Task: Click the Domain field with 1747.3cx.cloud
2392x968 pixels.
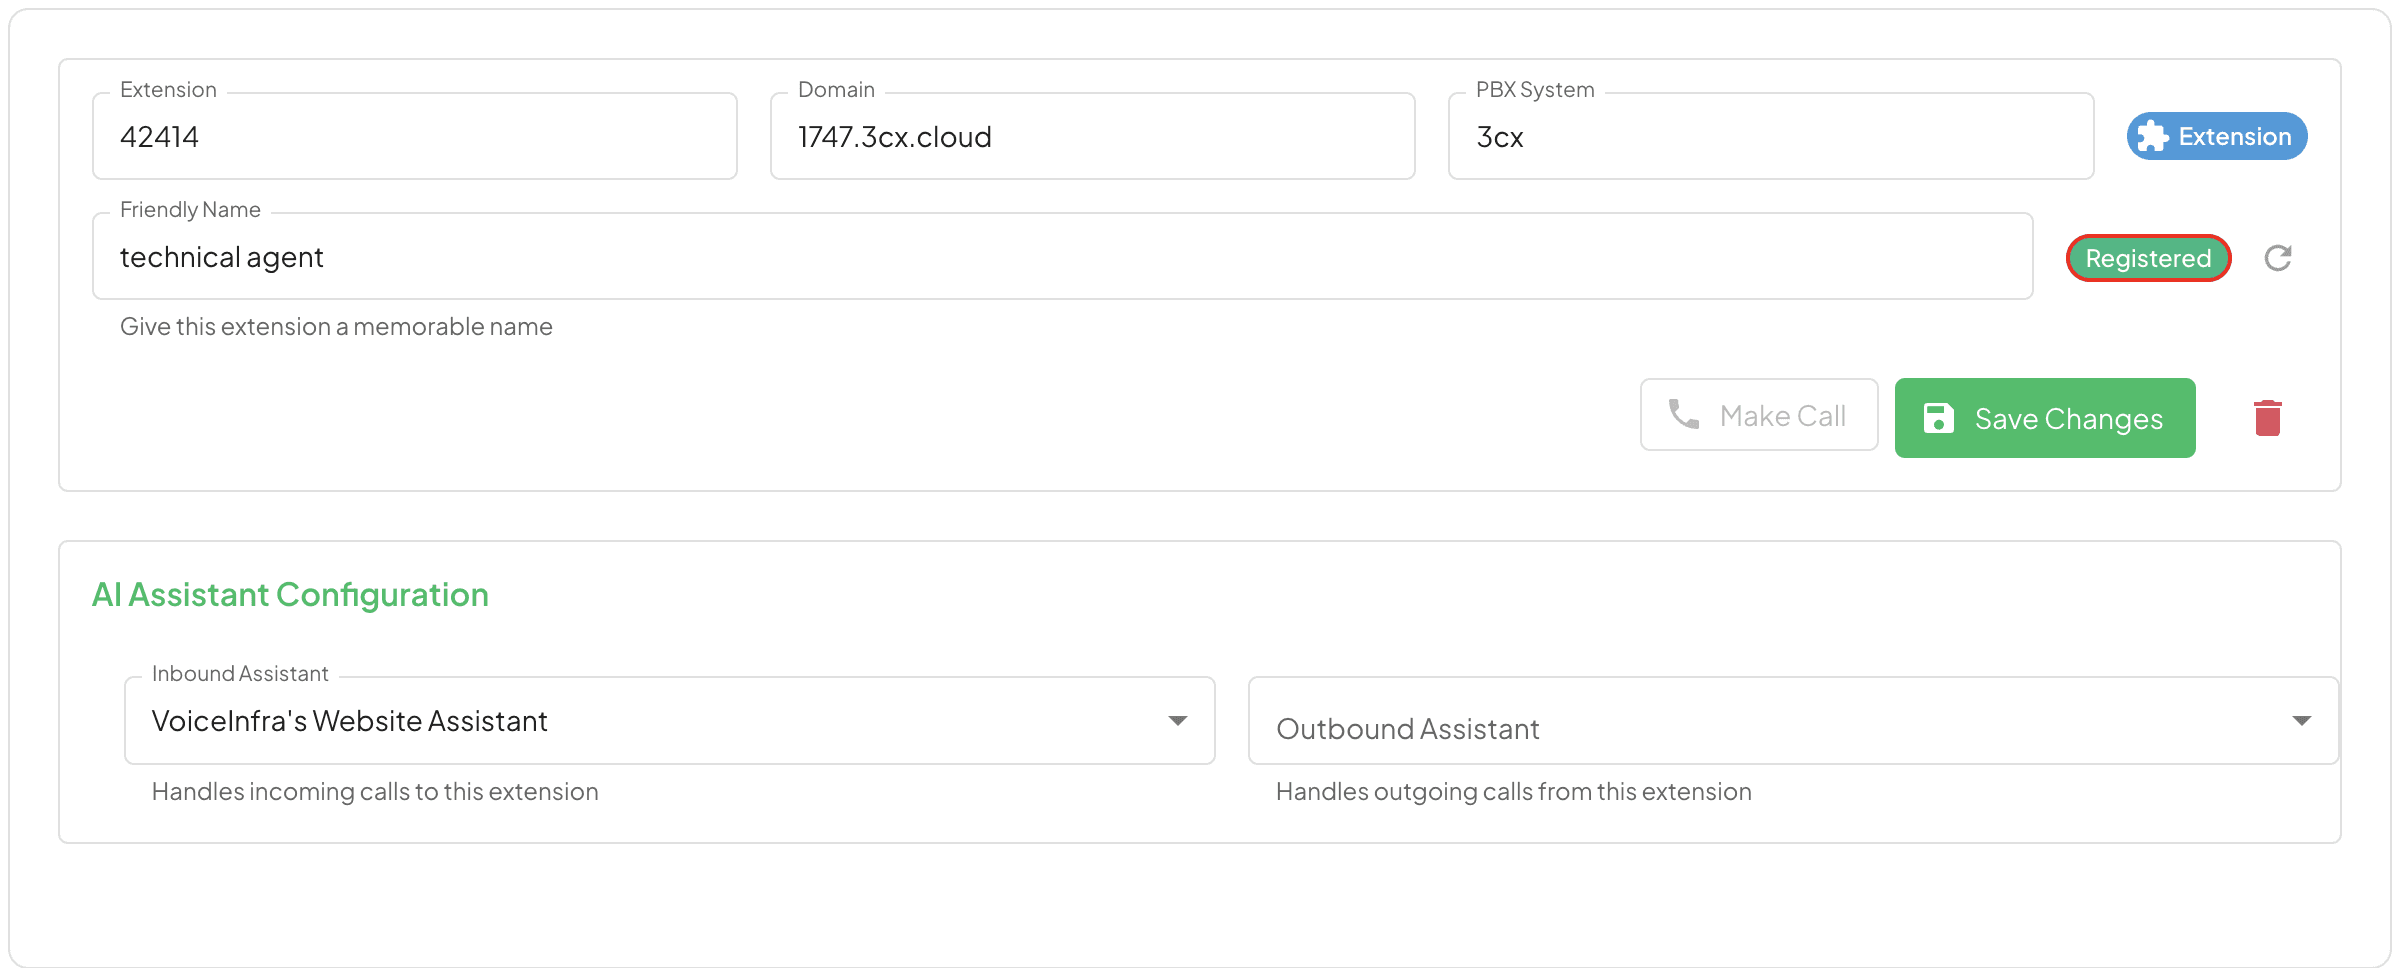Action: [x=1092, y=137]
